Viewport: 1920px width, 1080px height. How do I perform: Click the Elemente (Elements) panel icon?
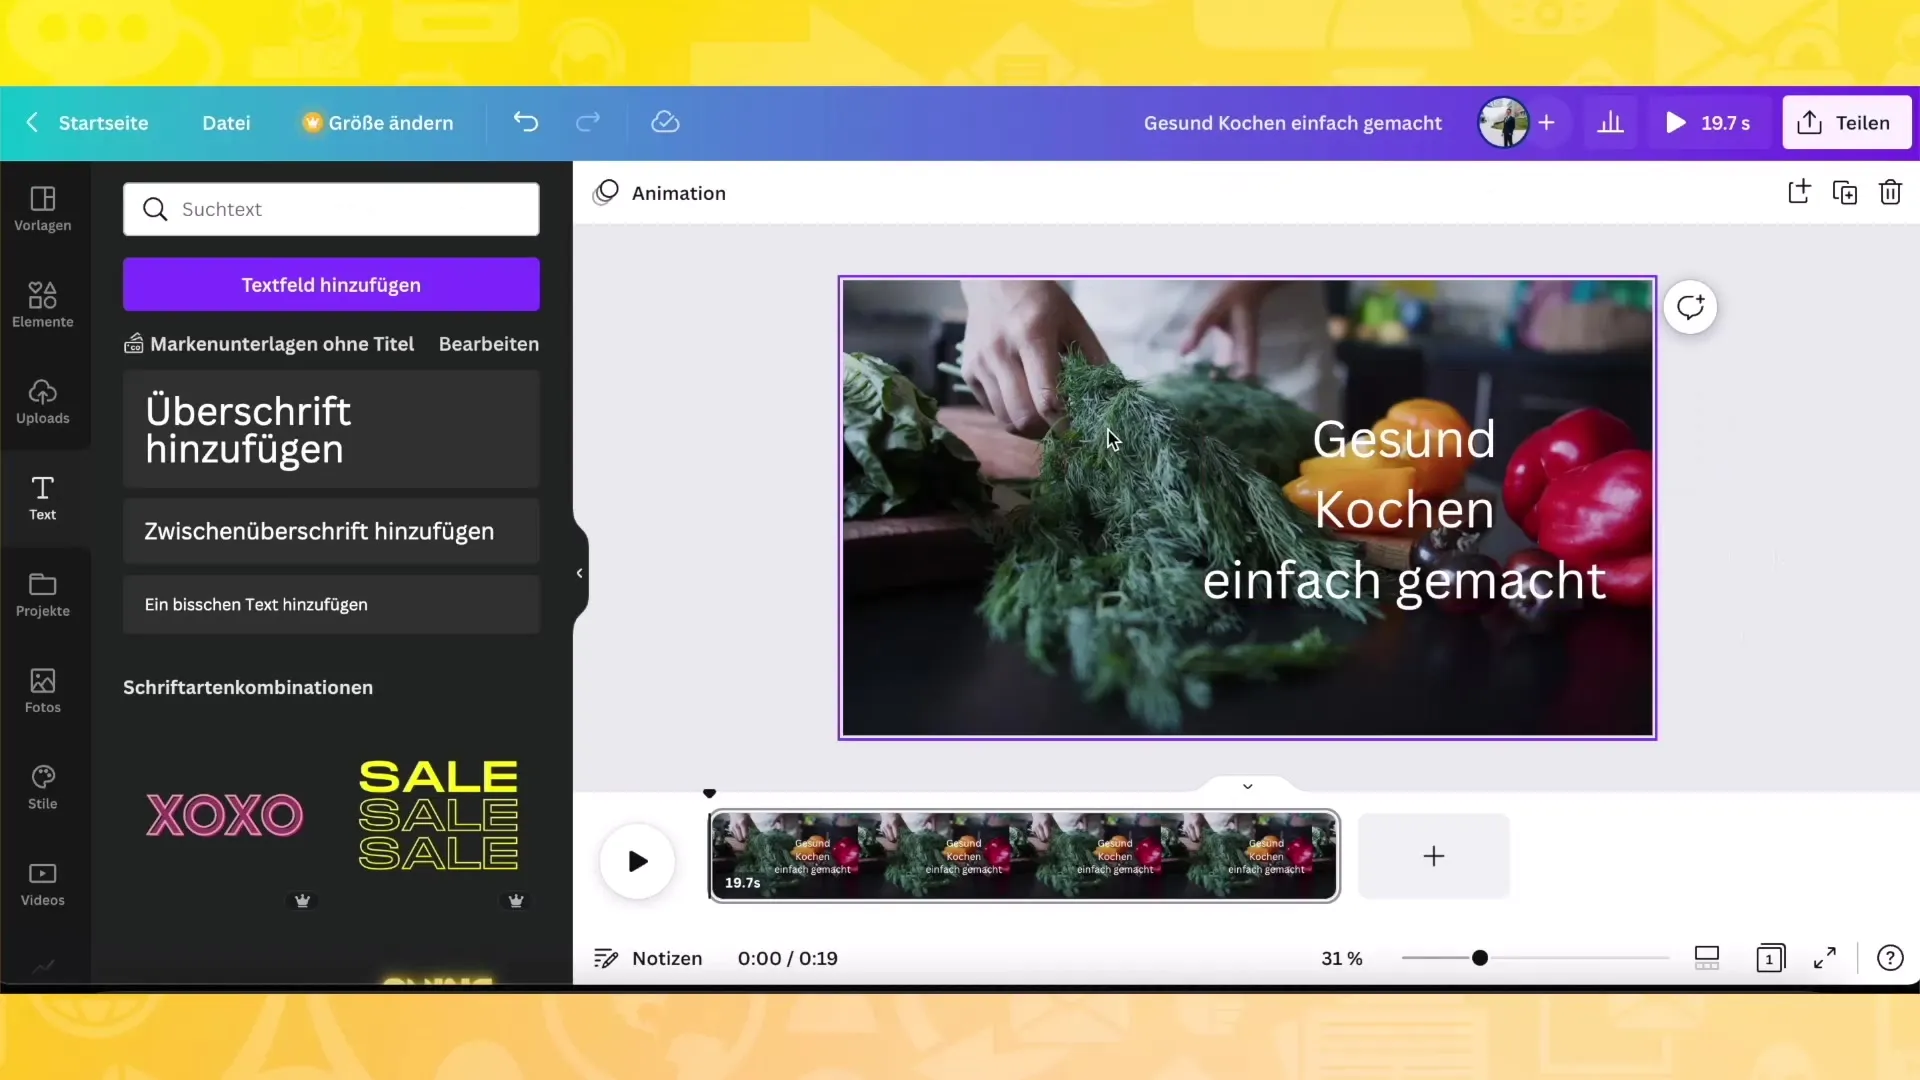point(41,303)
